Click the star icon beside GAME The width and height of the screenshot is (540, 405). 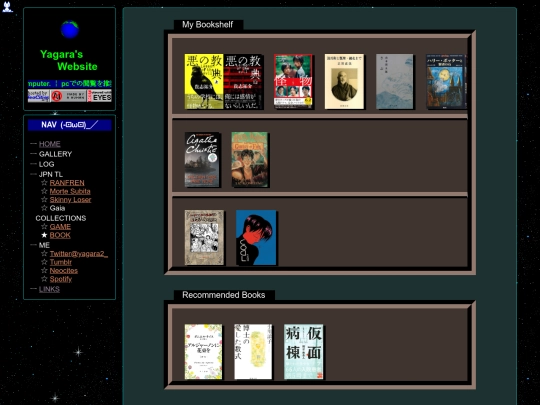[44, 227]
